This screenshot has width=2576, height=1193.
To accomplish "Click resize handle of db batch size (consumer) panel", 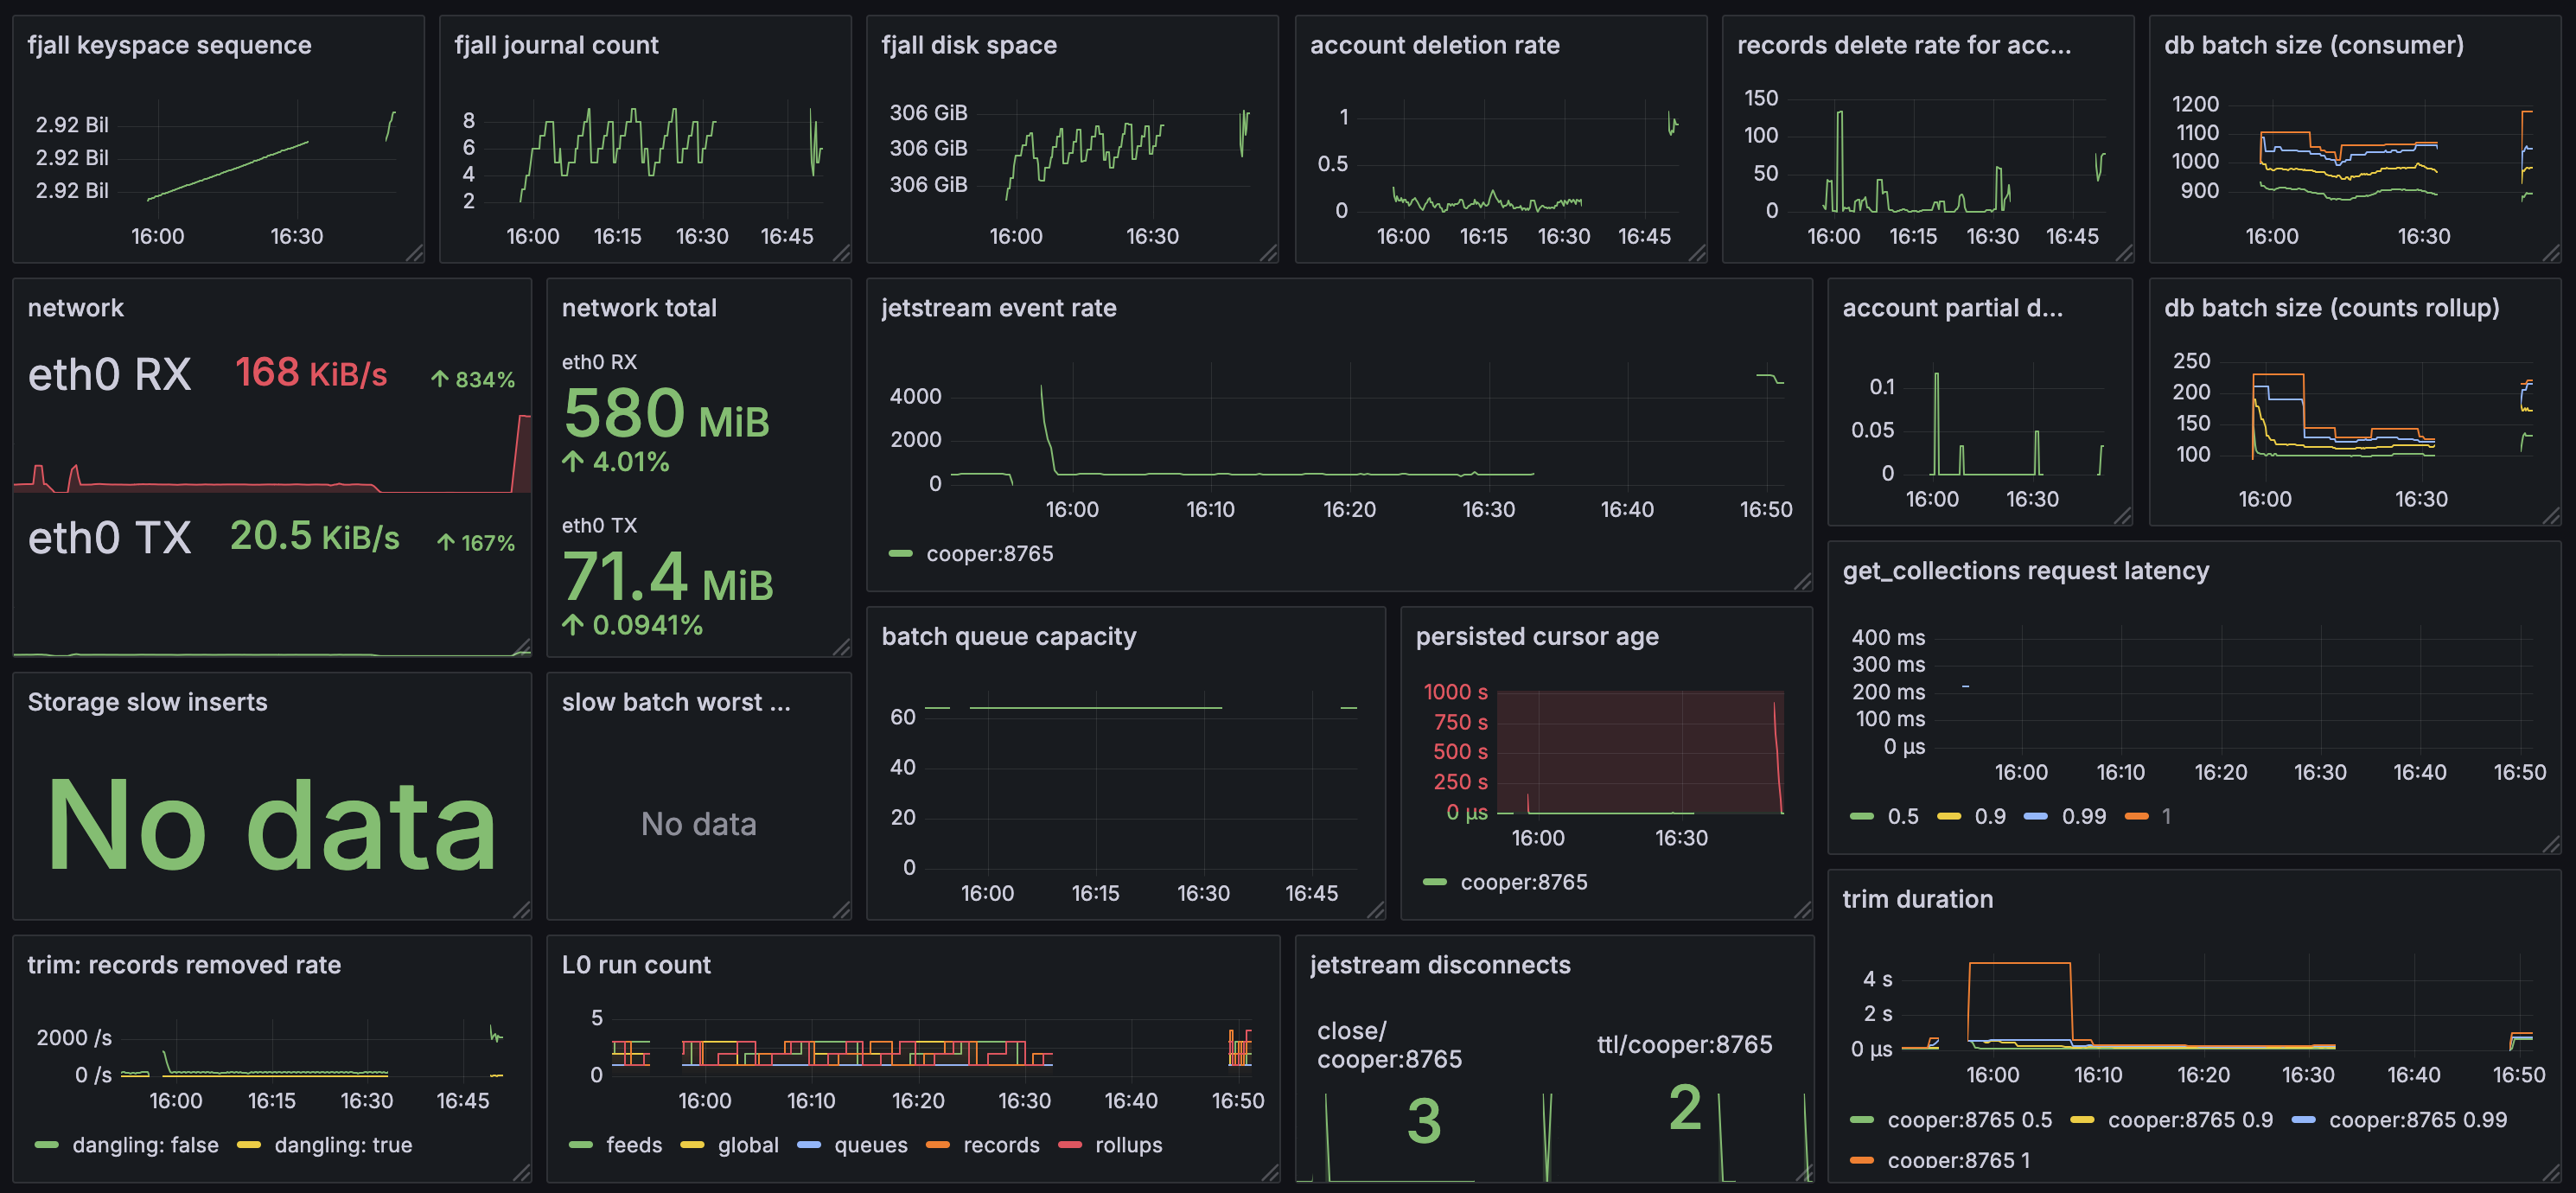I will pyautogui.click(x=2551, y=254).
